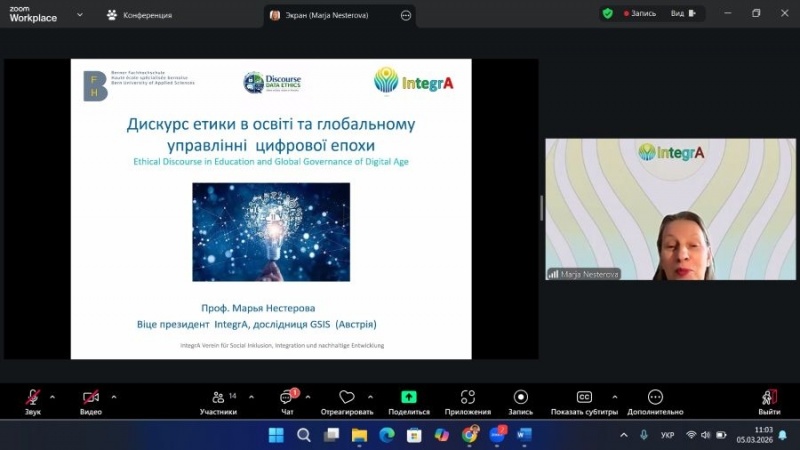Unmute the microphone with Звук button
This screenshot has width=800, height=450.
coord(33,397)
